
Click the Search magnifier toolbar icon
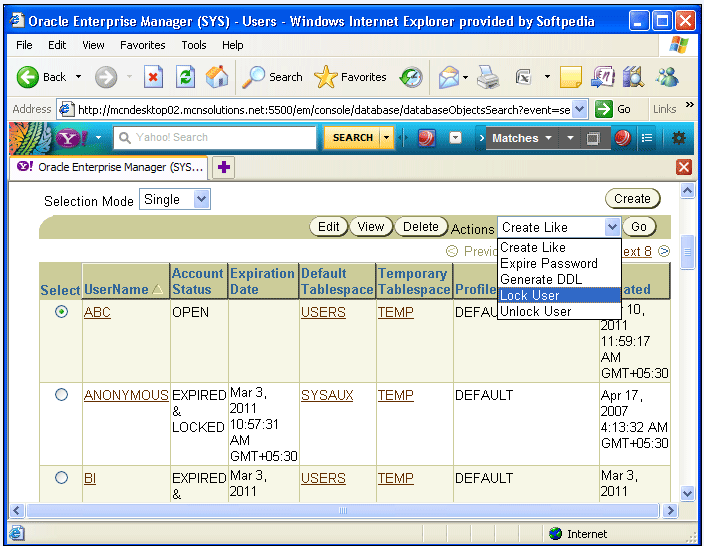click(x=254, y=77)
